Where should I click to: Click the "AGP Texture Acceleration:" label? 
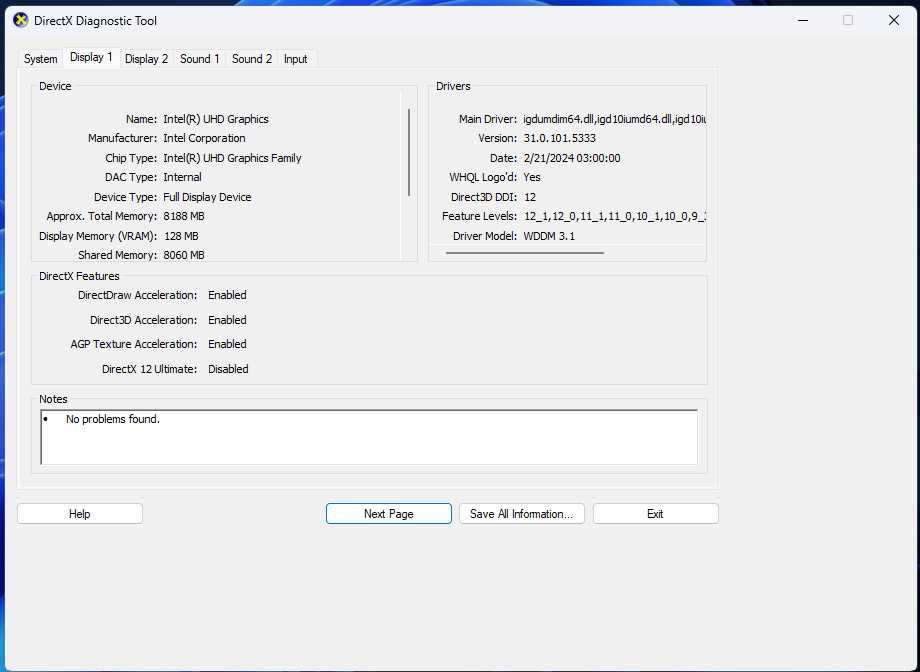tap(134, 345)
